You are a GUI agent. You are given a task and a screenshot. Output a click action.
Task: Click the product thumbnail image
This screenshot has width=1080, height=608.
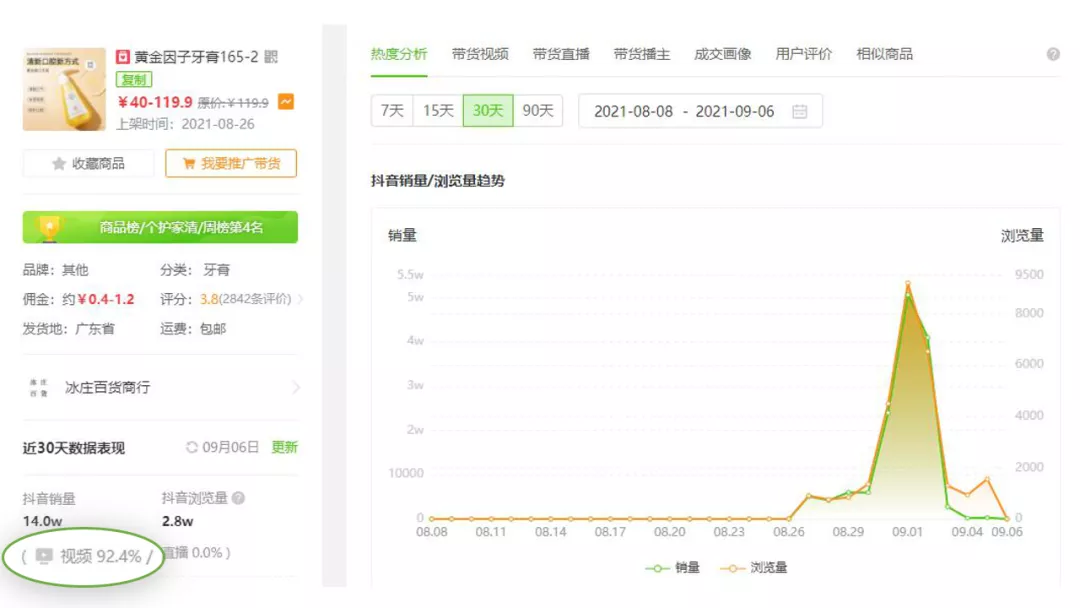click(62, 88)
